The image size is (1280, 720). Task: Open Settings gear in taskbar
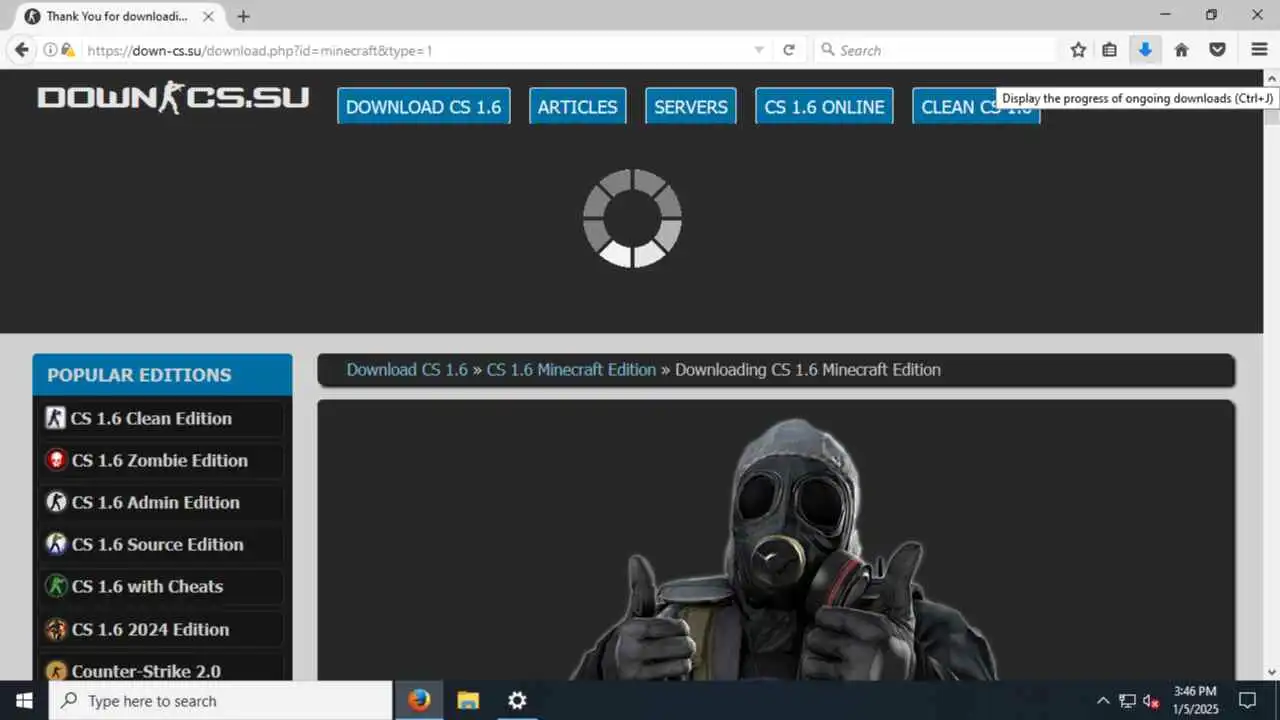[517, 700]
